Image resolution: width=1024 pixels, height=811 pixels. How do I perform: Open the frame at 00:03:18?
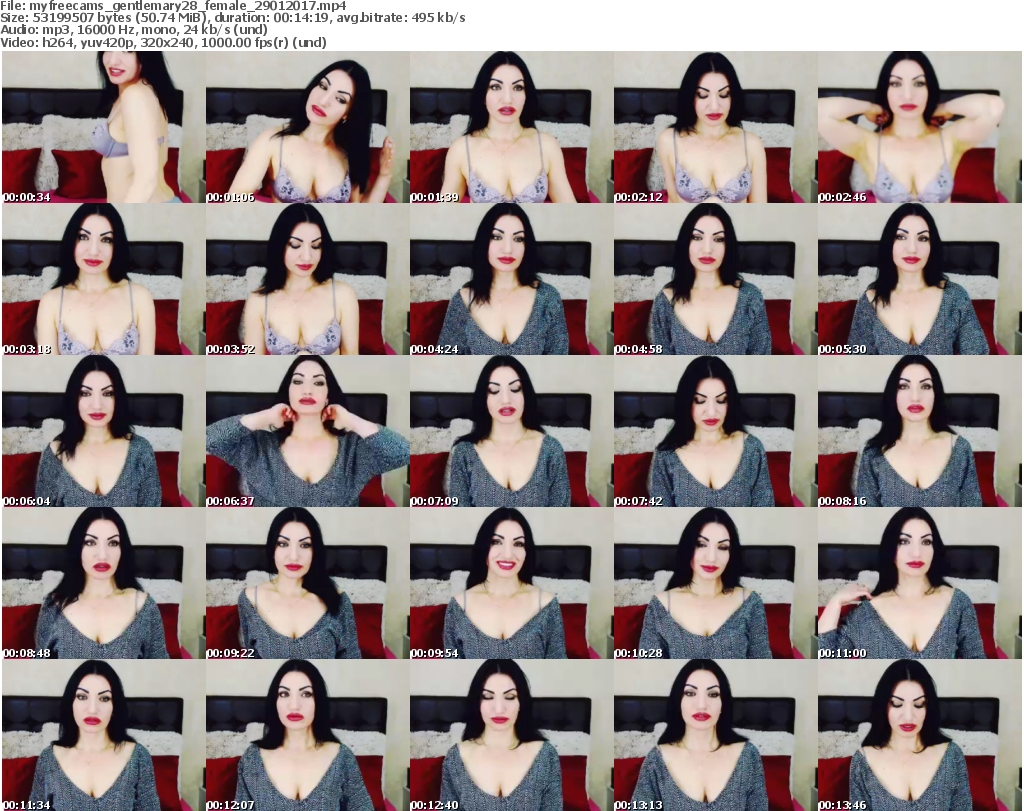103,279
